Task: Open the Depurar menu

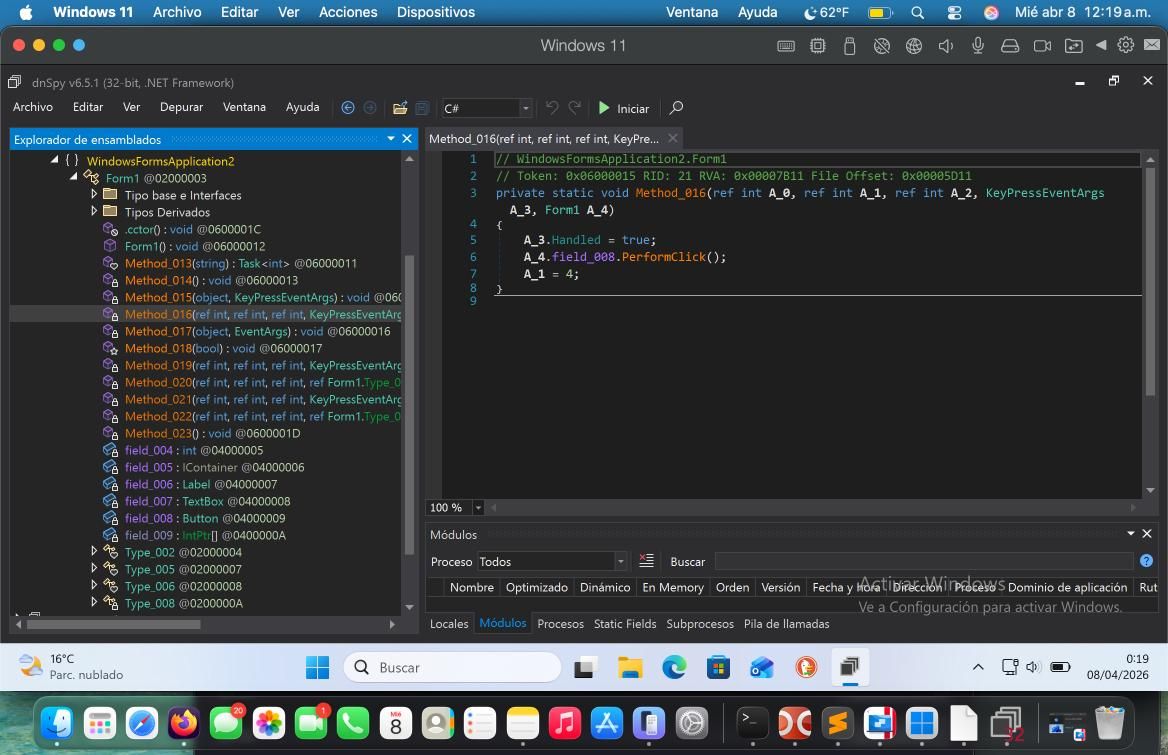Action: point(181,107)
